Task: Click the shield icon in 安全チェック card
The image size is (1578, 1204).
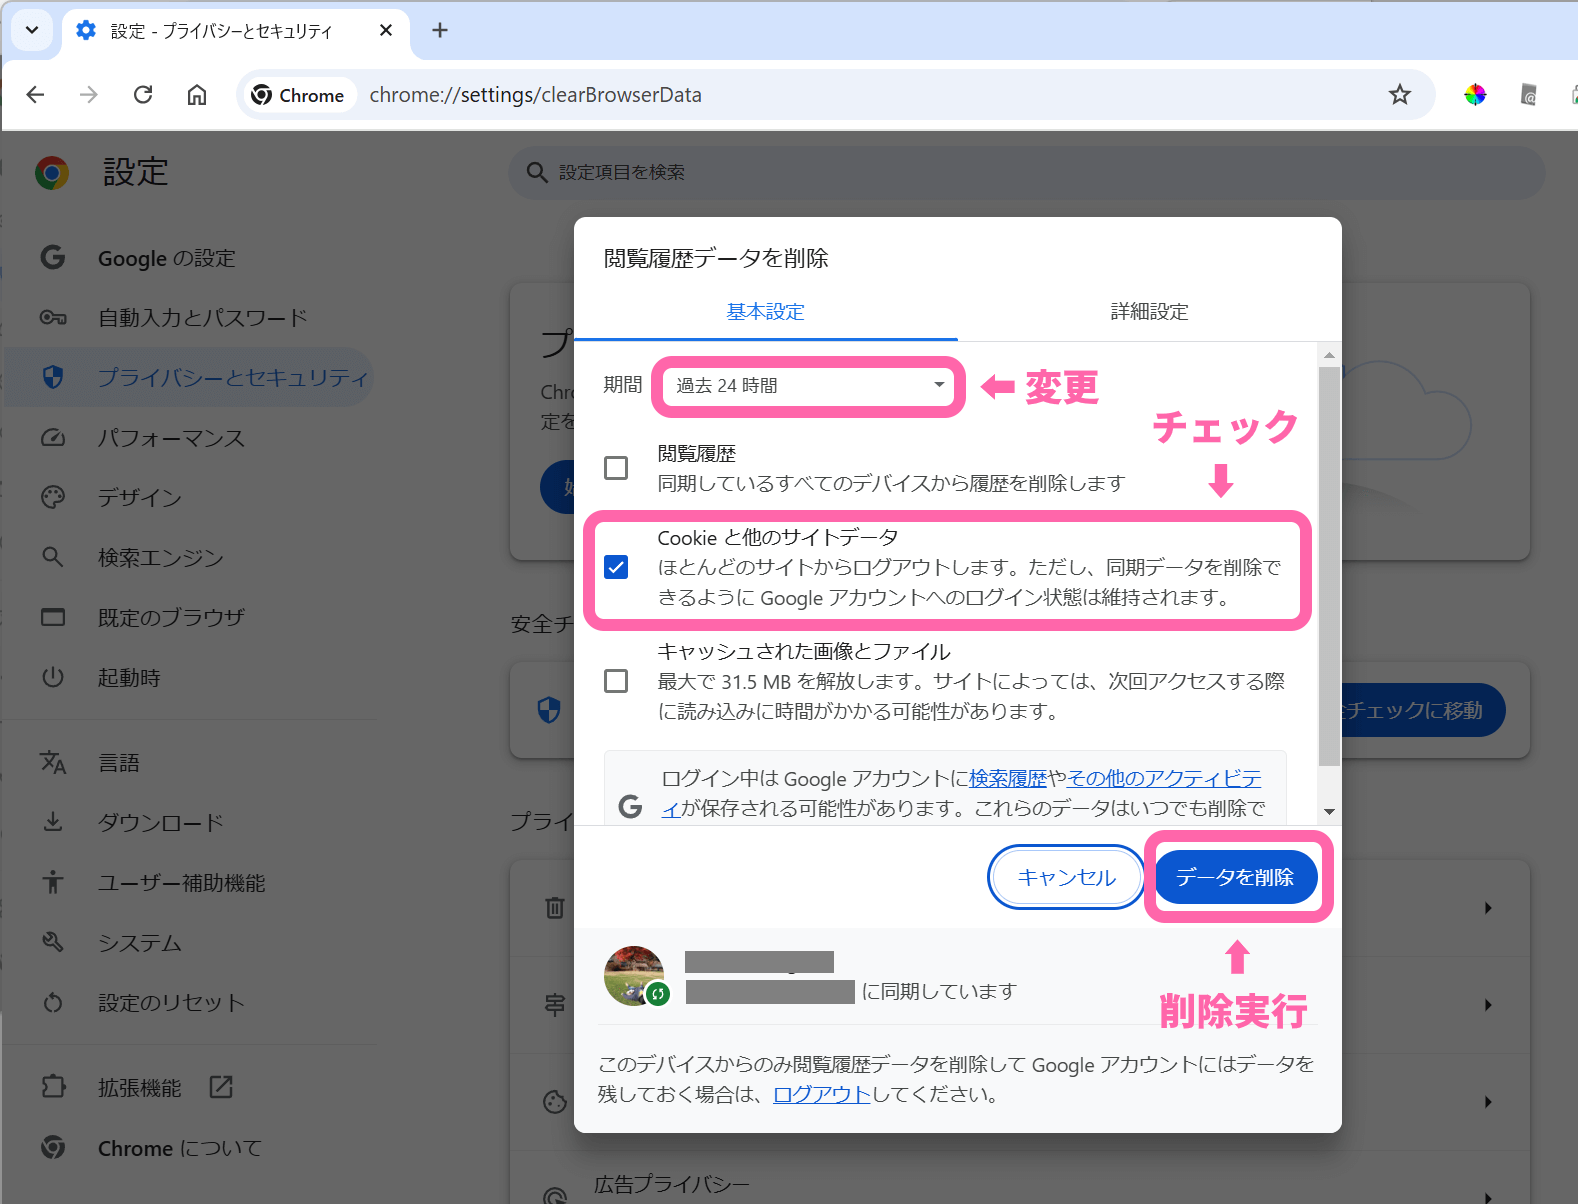Action: [x=549, y=710]
